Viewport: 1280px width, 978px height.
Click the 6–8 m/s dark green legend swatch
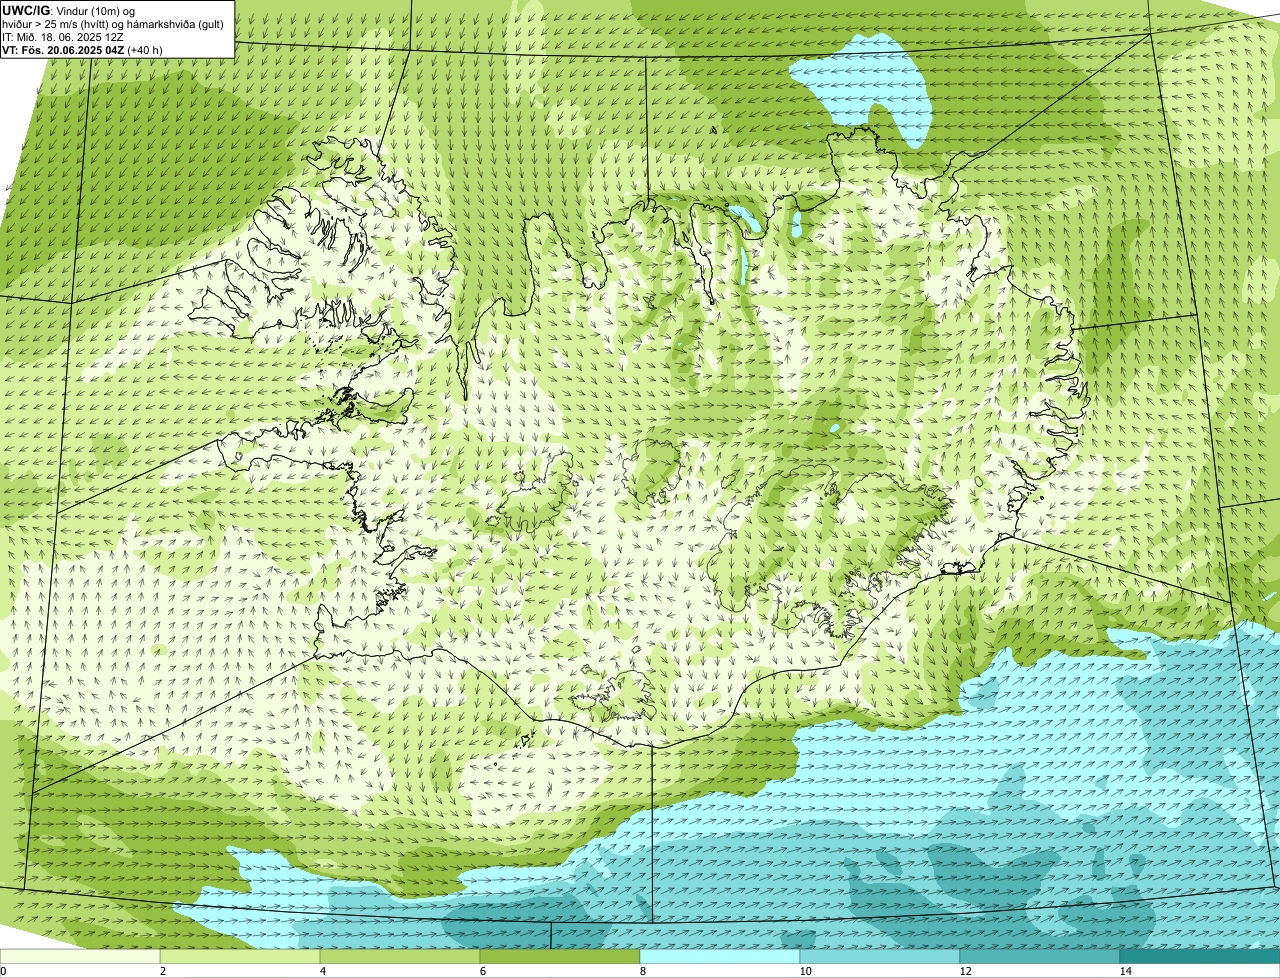pyautogui.click(x=560, y=957)
